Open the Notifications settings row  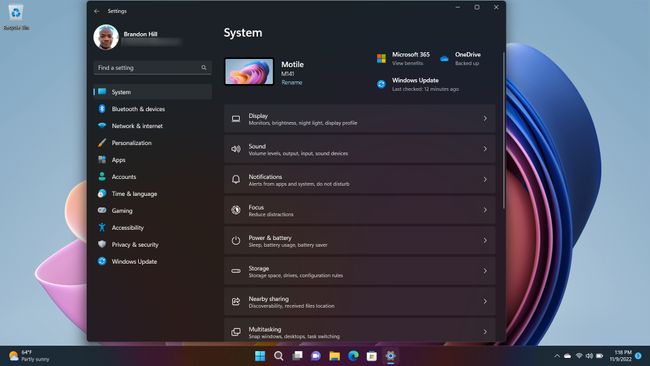point(360,179)
